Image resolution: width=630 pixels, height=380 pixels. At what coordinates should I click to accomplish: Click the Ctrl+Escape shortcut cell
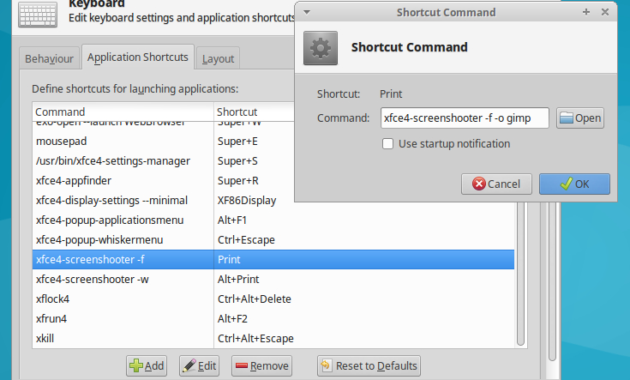click(x=246, y=240)
